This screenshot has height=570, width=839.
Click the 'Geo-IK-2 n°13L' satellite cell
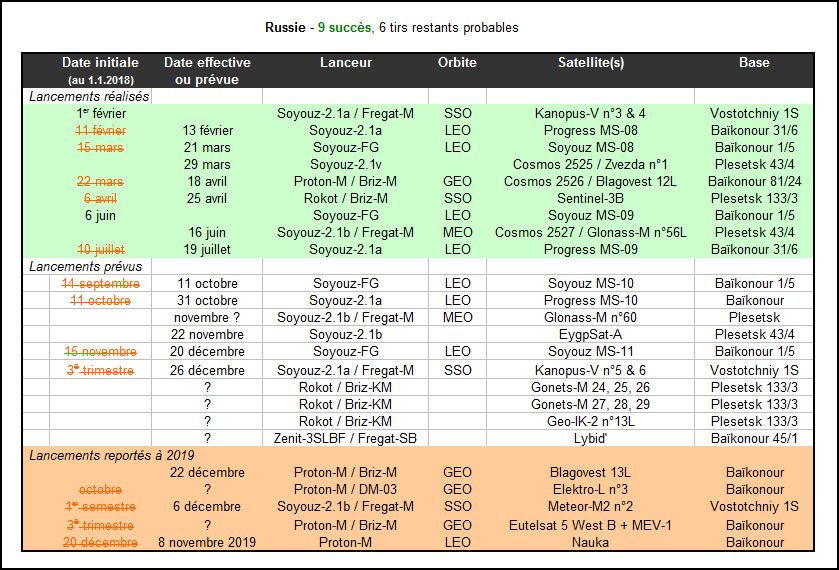click(591, 422)
